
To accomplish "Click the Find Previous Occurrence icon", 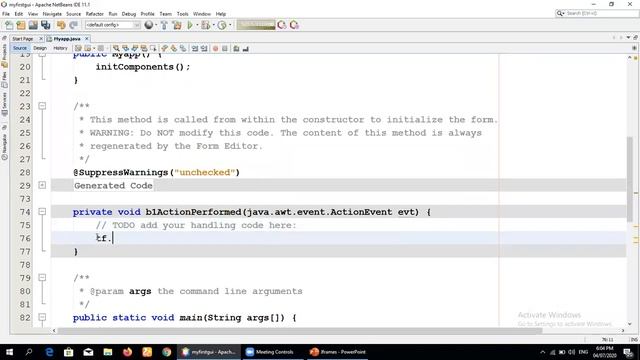I will pos(125,49).
